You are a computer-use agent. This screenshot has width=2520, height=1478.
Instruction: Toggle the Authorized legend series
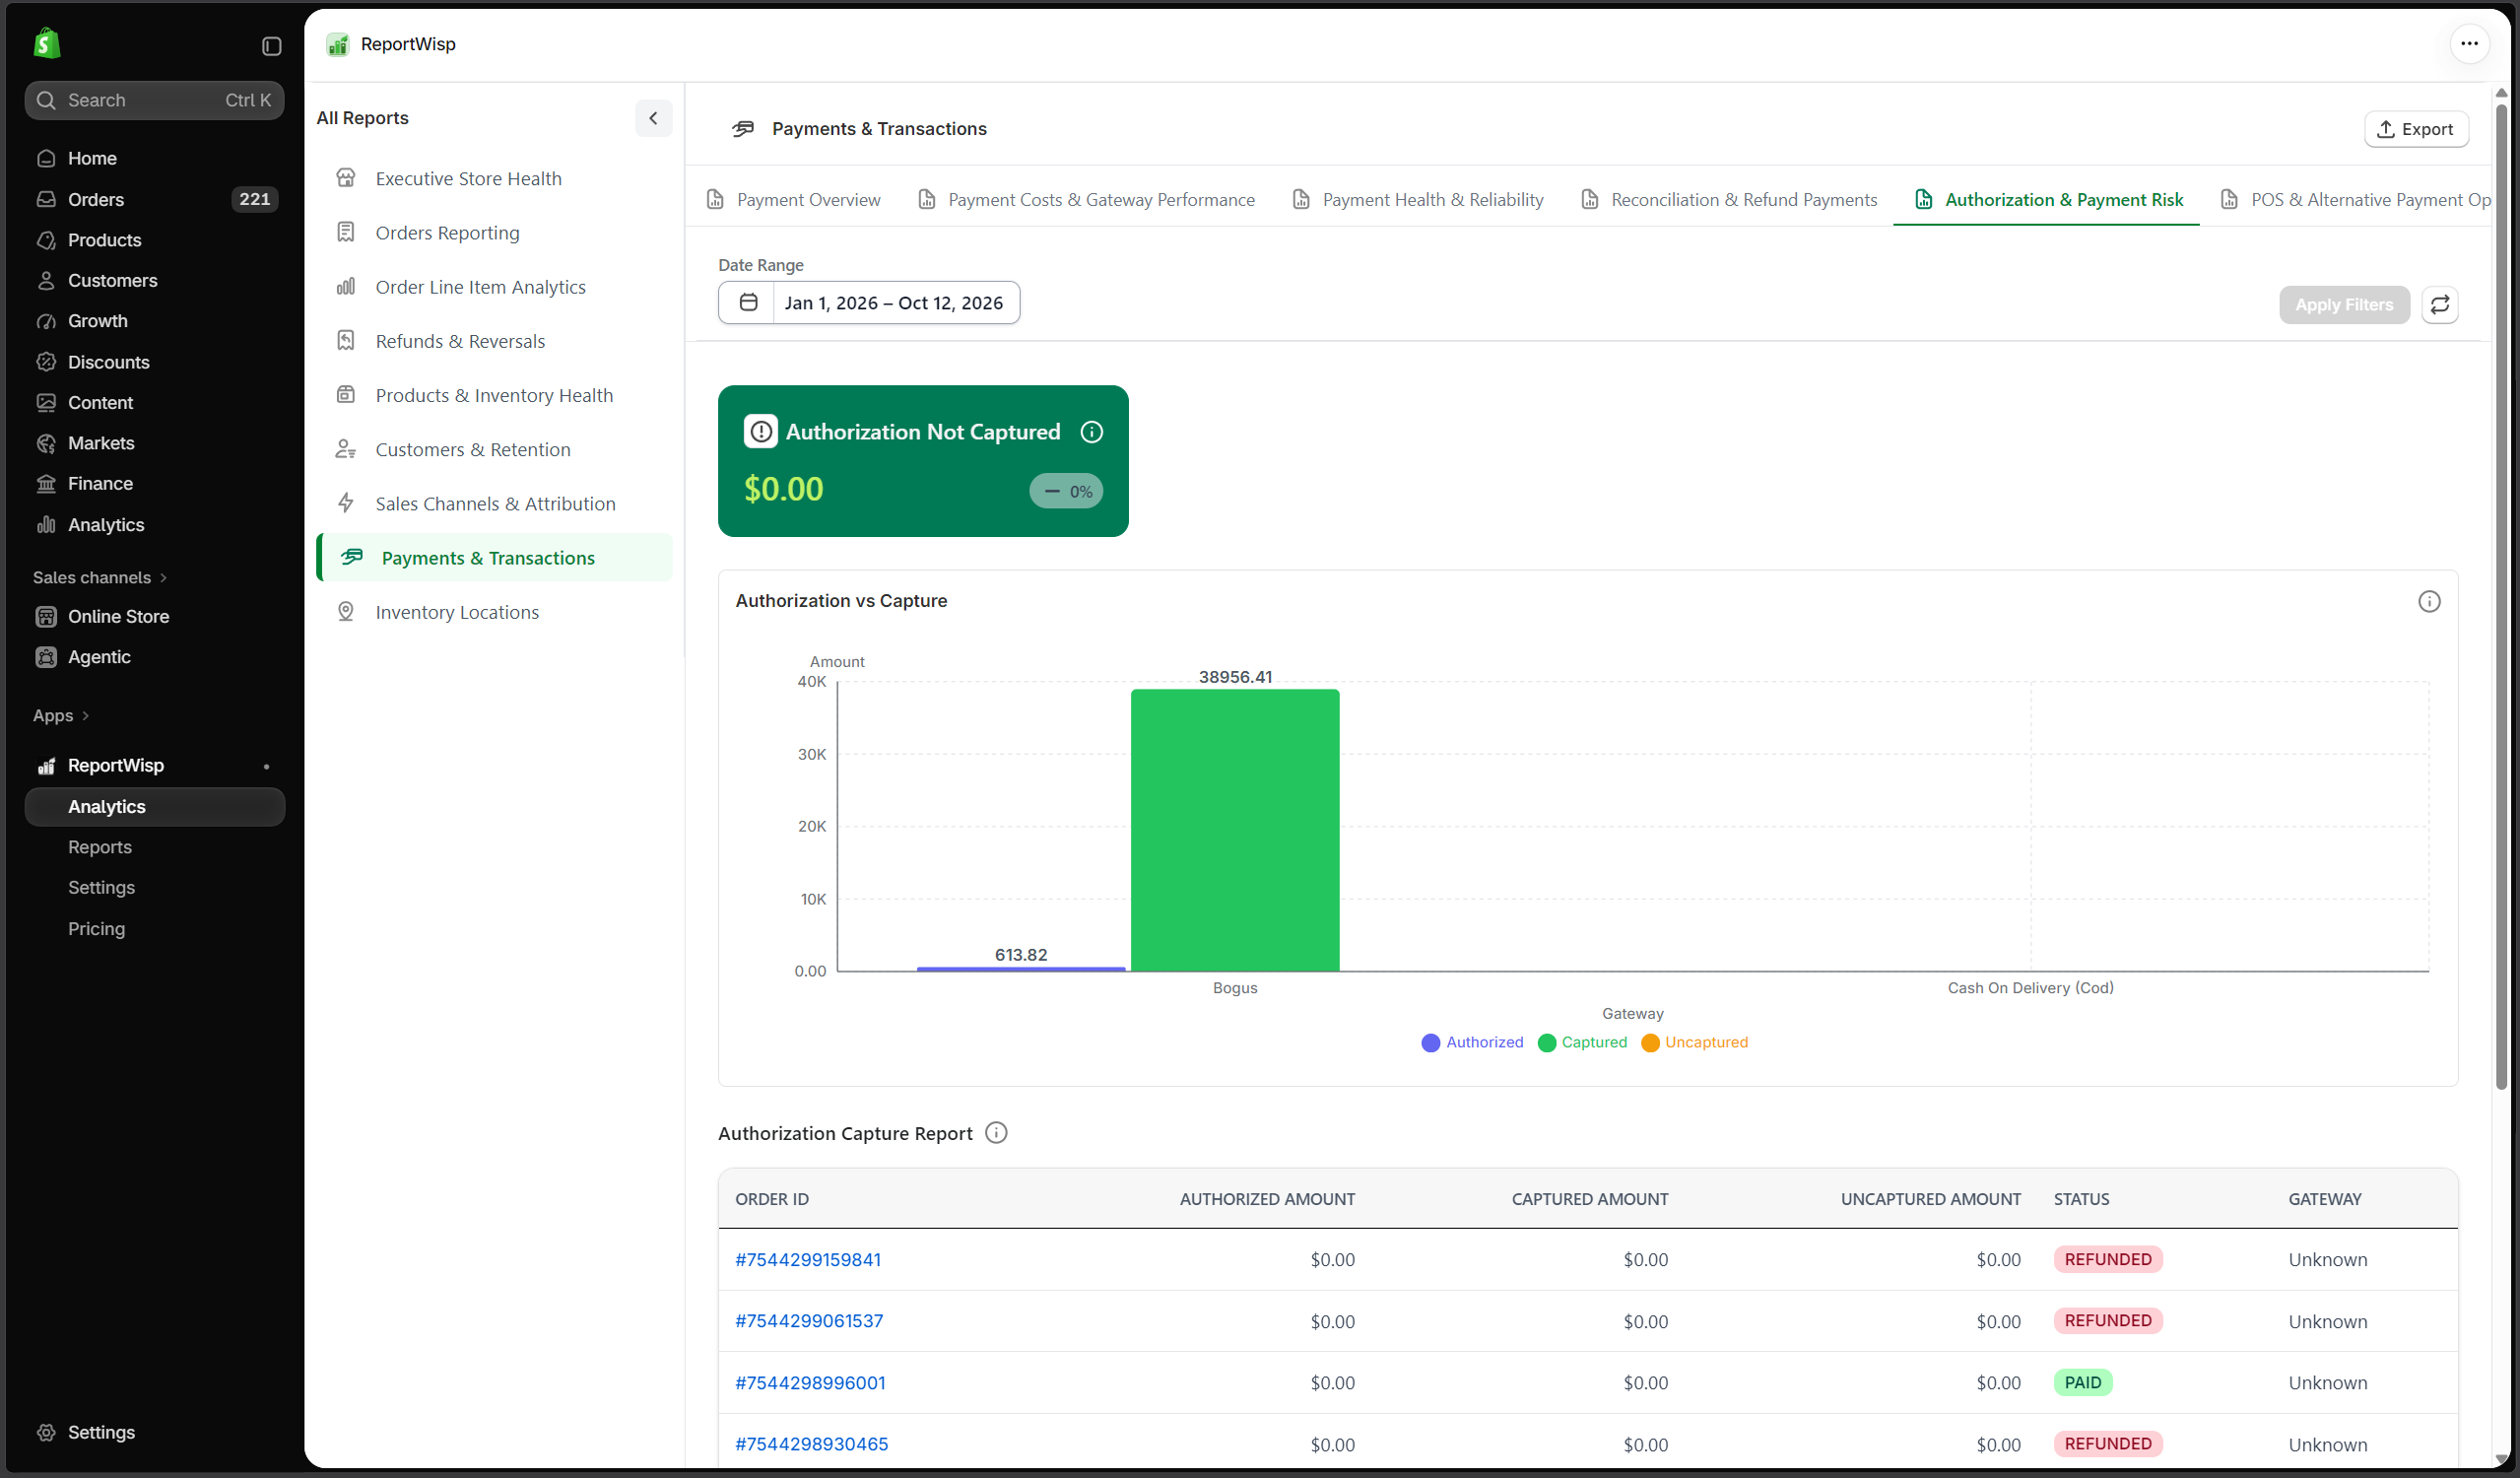click(x=1472, y=1042)
